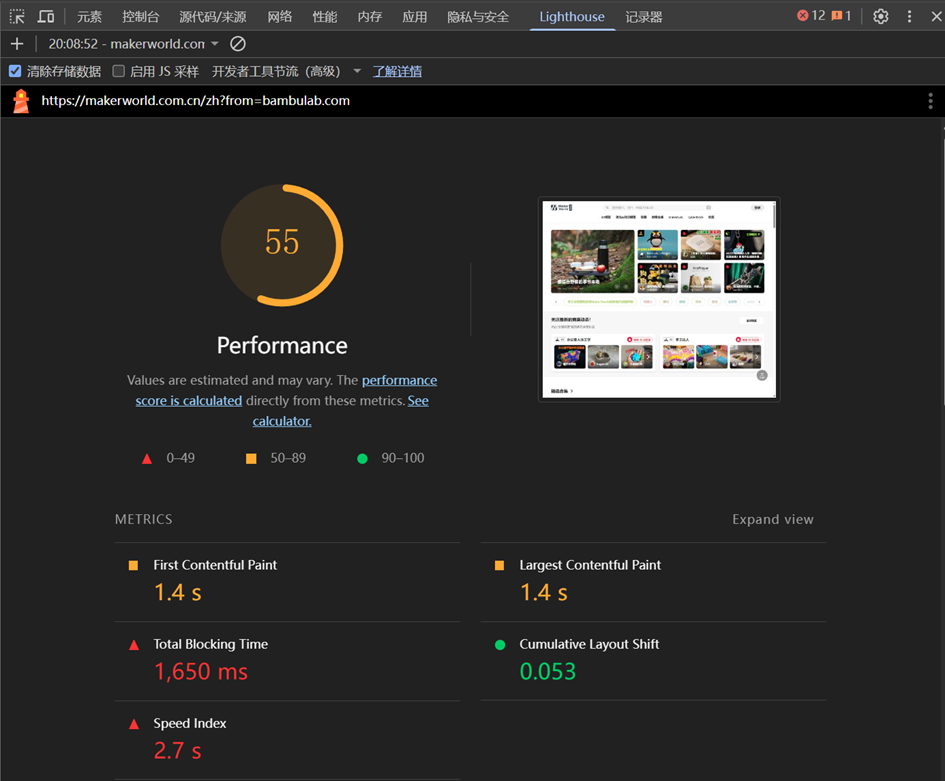945x781 pixels.
Task: Switch to the 性能 tab
Action: 325,17
